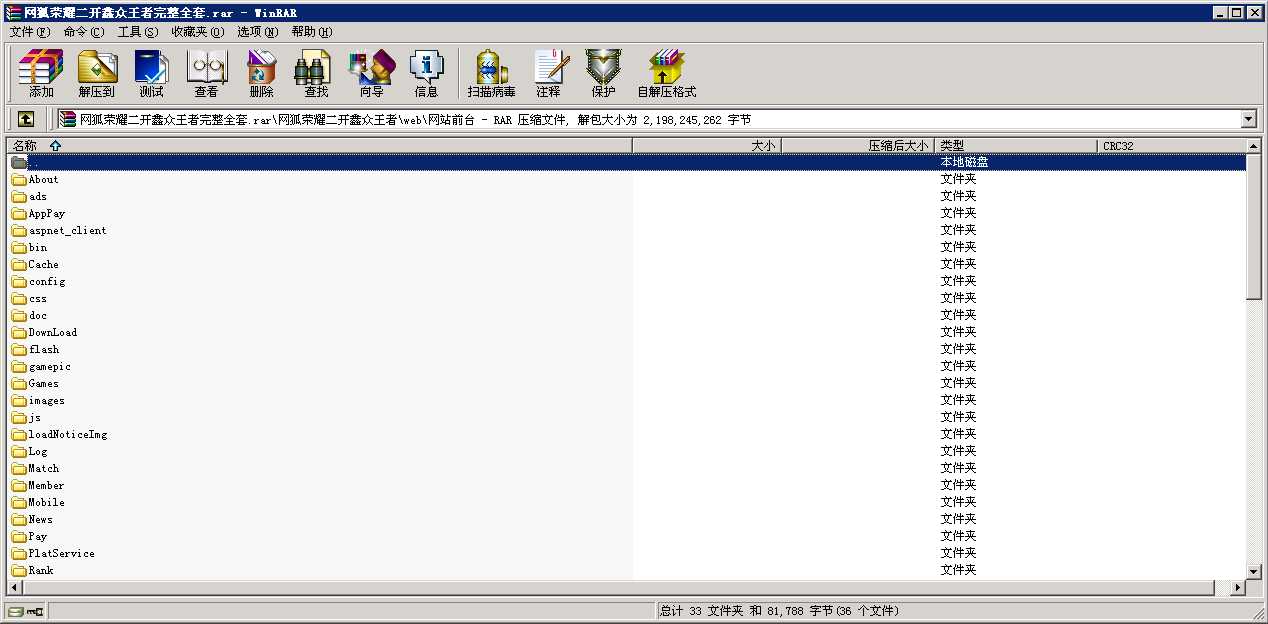This screenshot has height=624, width=1268.
Task: Select the Match folder row
Action: click(626, 469)
